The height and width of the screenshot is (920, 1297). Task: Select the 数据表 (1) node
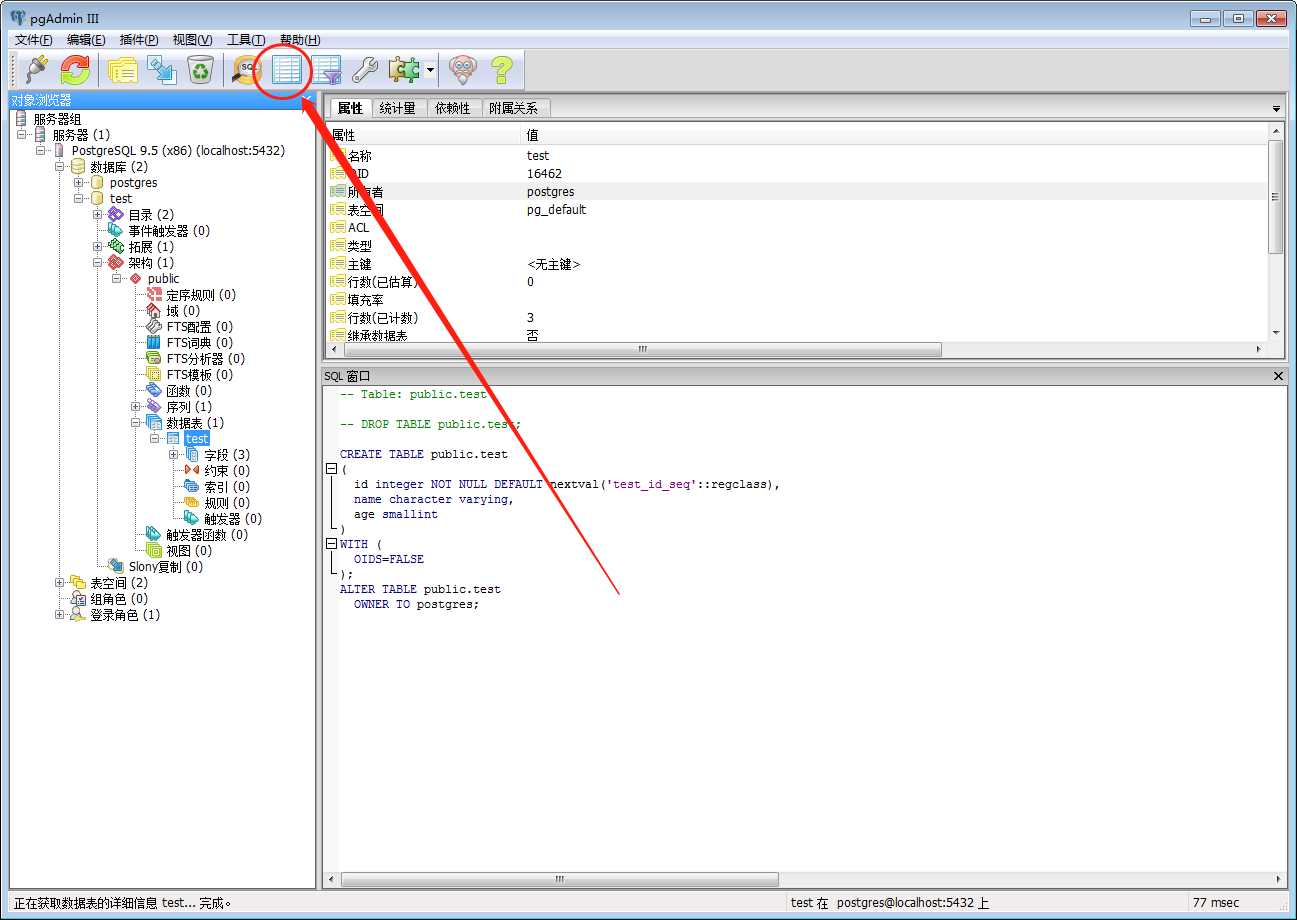coord(195,423)
